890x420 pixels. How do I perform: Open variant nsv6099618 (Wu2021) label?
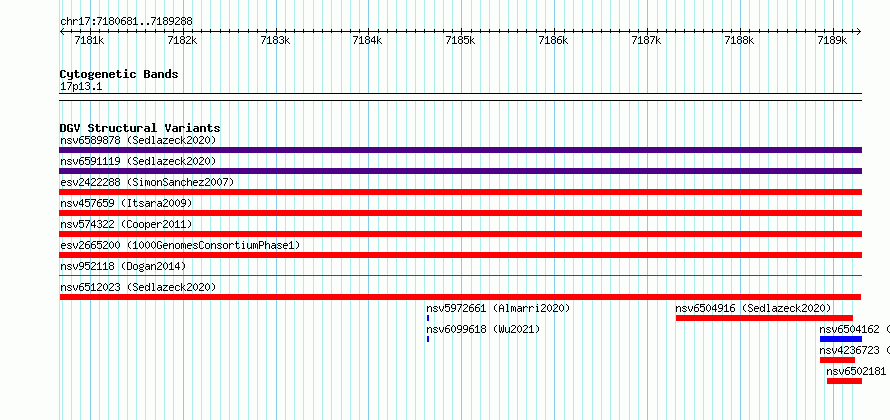click(483, 329)
